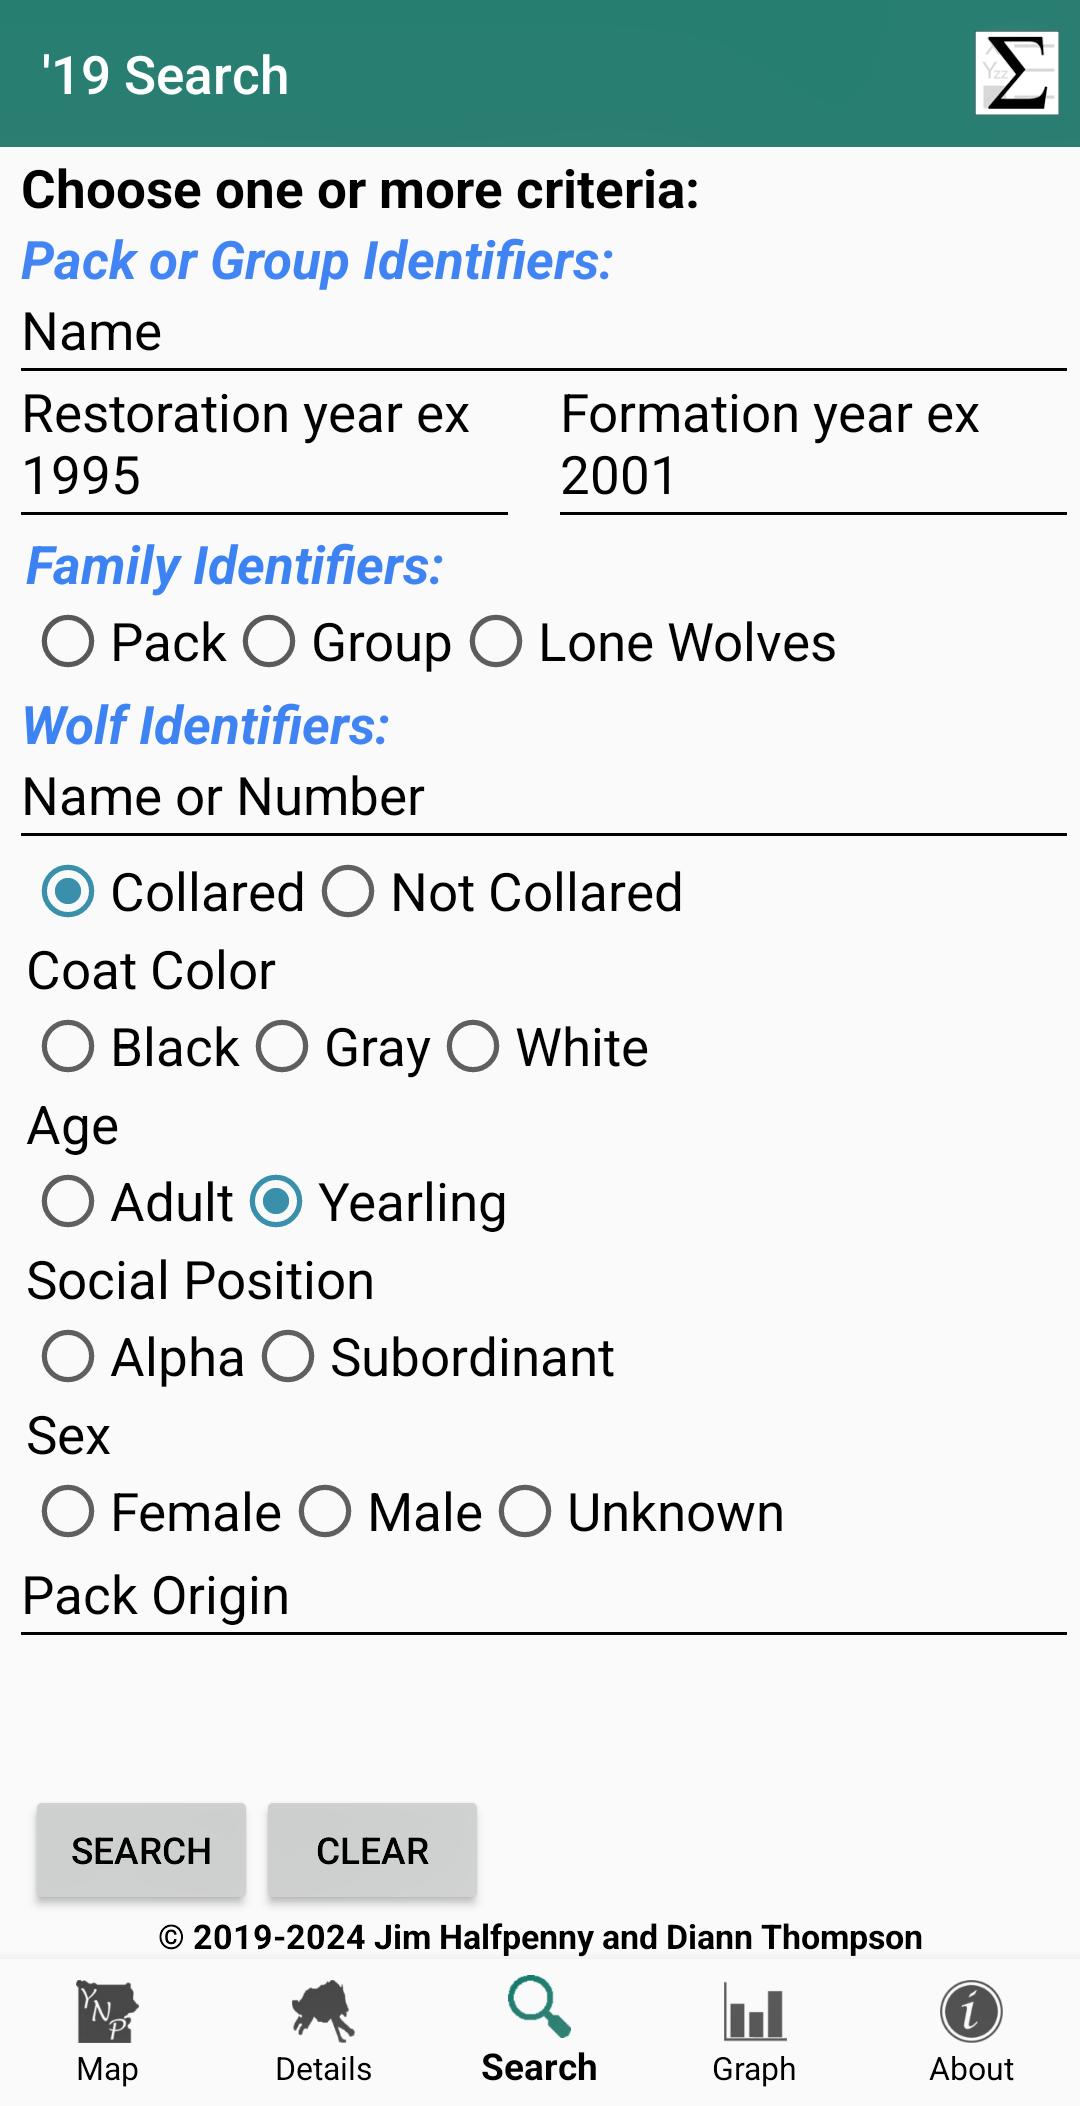Open the Graph bar chart tab
The height and width of the screenshot is (2106, 1080).
[754, 2012]
